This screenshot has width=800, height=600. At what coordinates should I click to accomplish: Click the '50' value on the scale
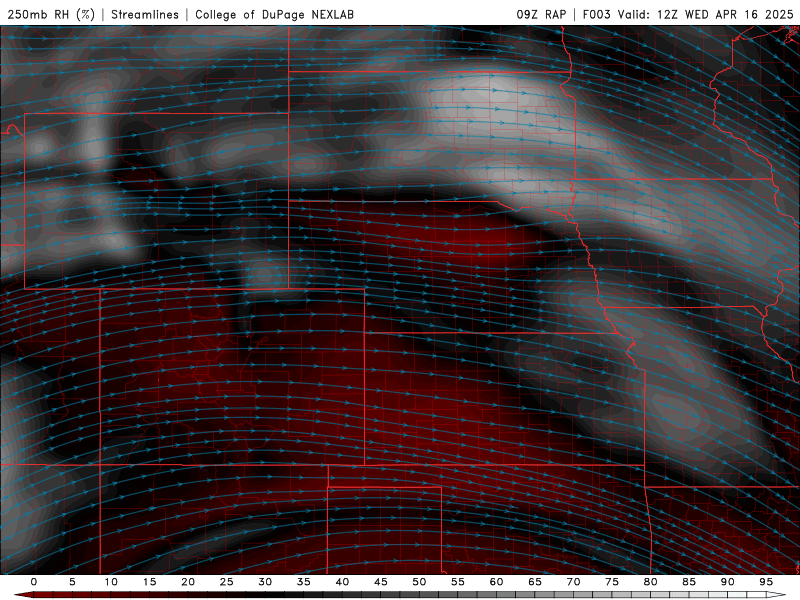(419, 582)
